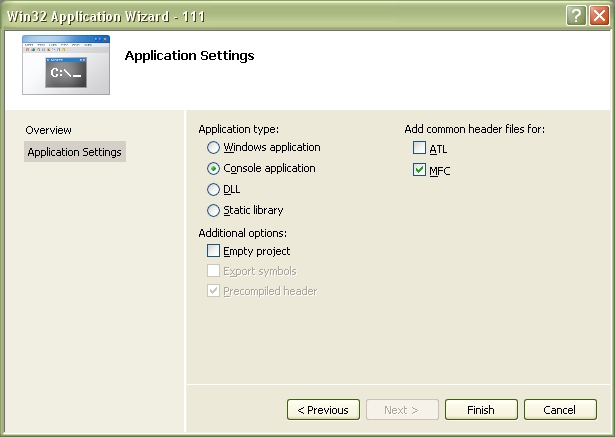This screenshot has height=437, width=615.
Task: Click the 'Additional options:' label
Action: pyautogui.click(x=242, y=233)
